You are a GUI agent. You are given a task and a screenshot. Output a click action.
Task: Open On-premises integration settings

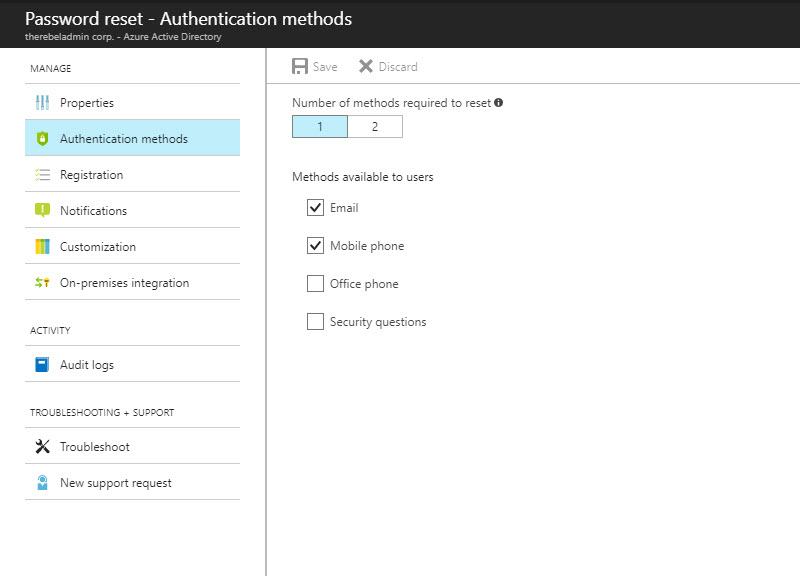(133, 282)
